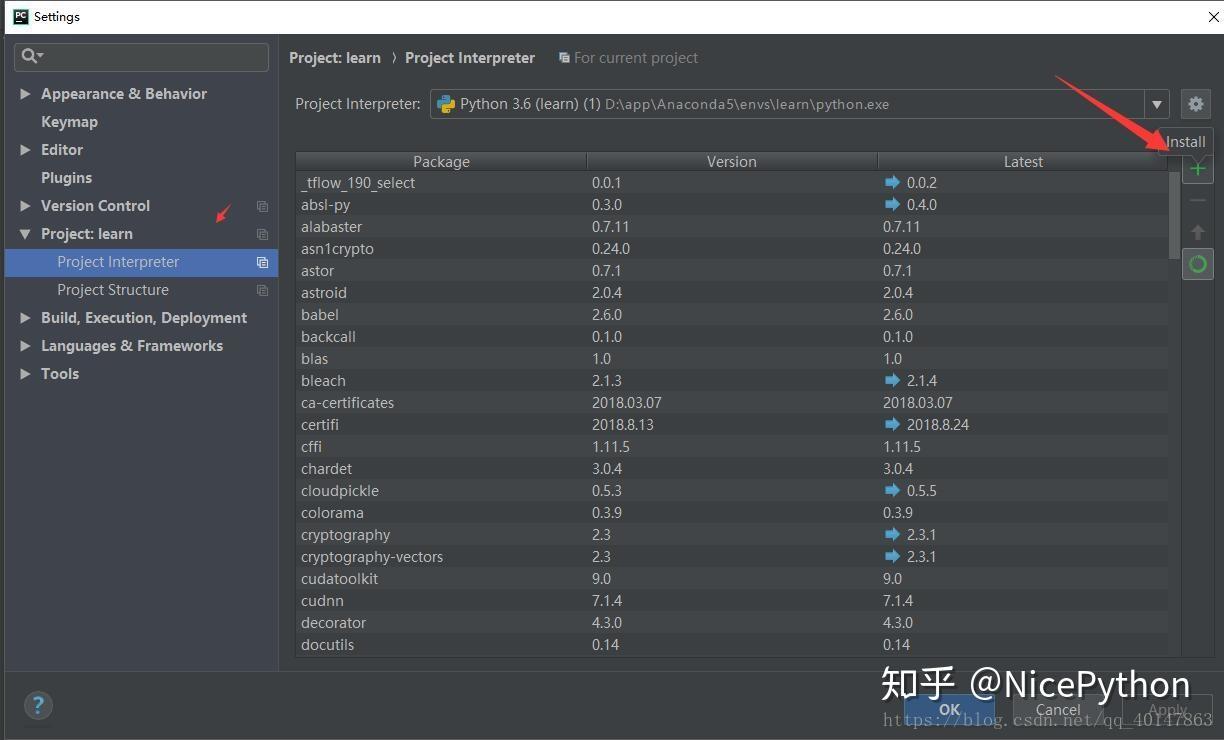Click the Project: learn breadcrumb
This screenshot has width=1224, height=740.
point(335,57)
